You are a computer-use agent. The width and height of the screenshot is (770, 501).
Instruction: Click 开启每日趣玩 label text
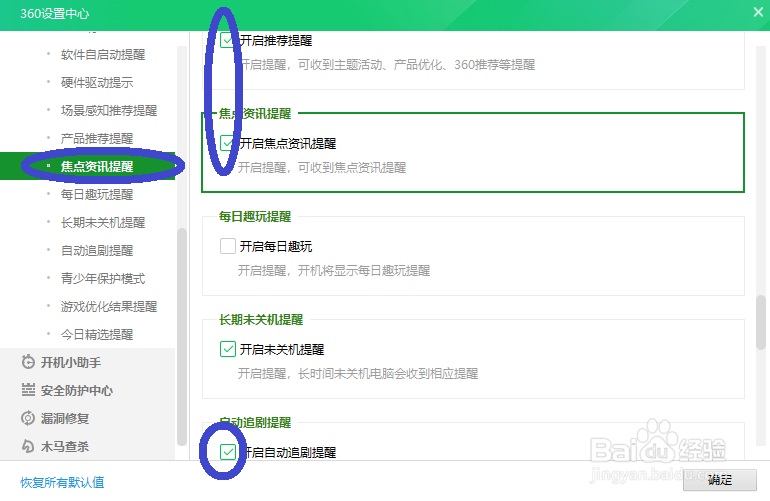click(x=275, y=246)
